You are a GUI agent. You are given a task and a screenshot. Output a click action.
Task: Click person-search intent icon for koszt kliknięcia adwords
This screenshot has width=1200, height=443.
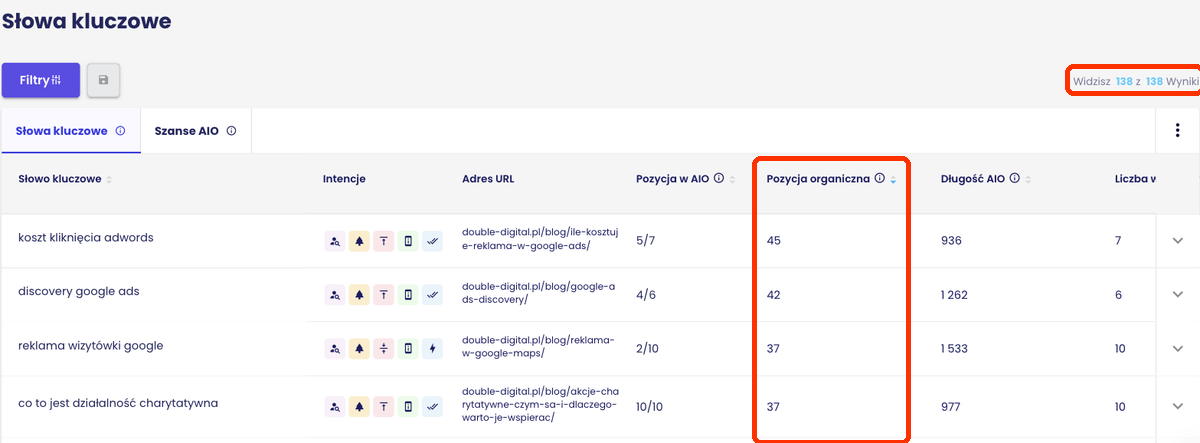click(x=334, y=240)
